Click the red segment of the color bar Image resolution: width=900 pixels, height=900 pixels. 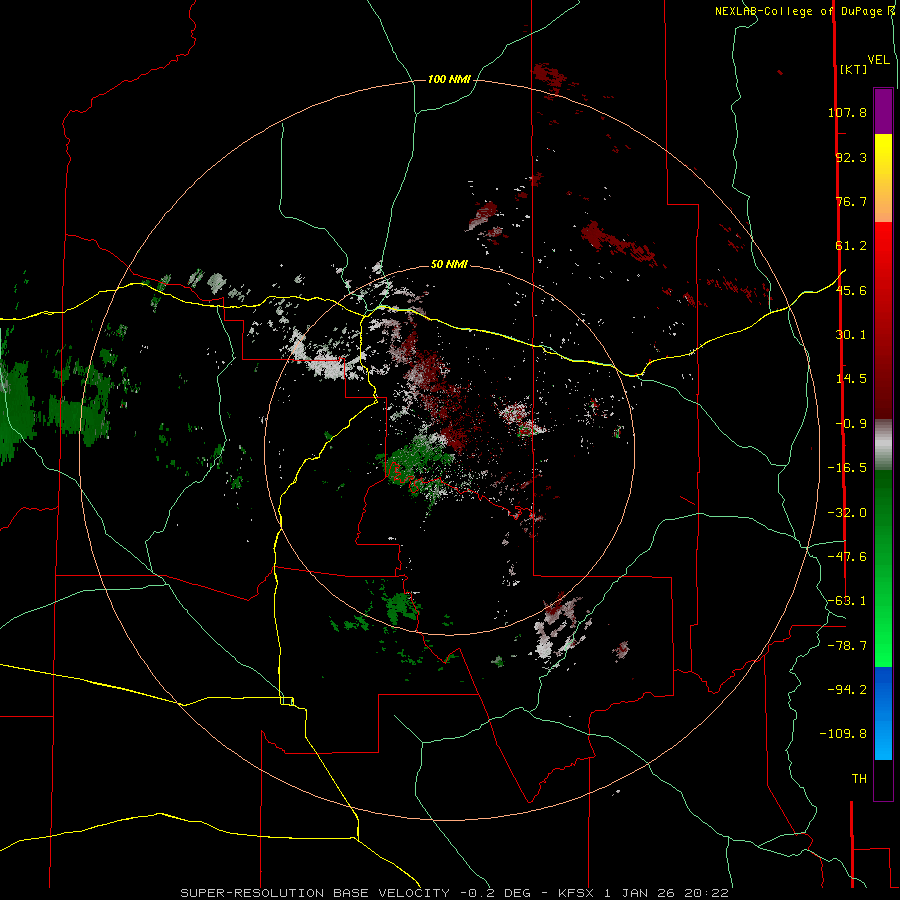click(883, 320)
